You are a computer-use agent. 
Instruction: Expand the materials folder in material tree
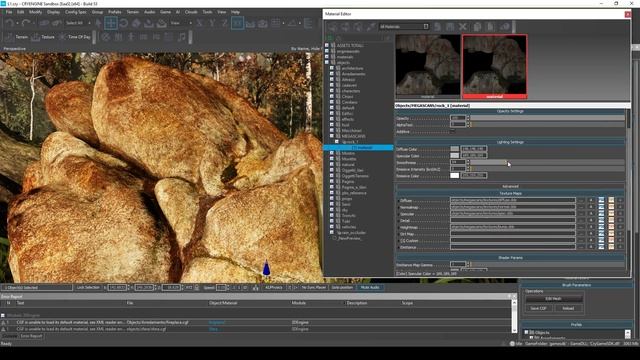coord(327,57)
